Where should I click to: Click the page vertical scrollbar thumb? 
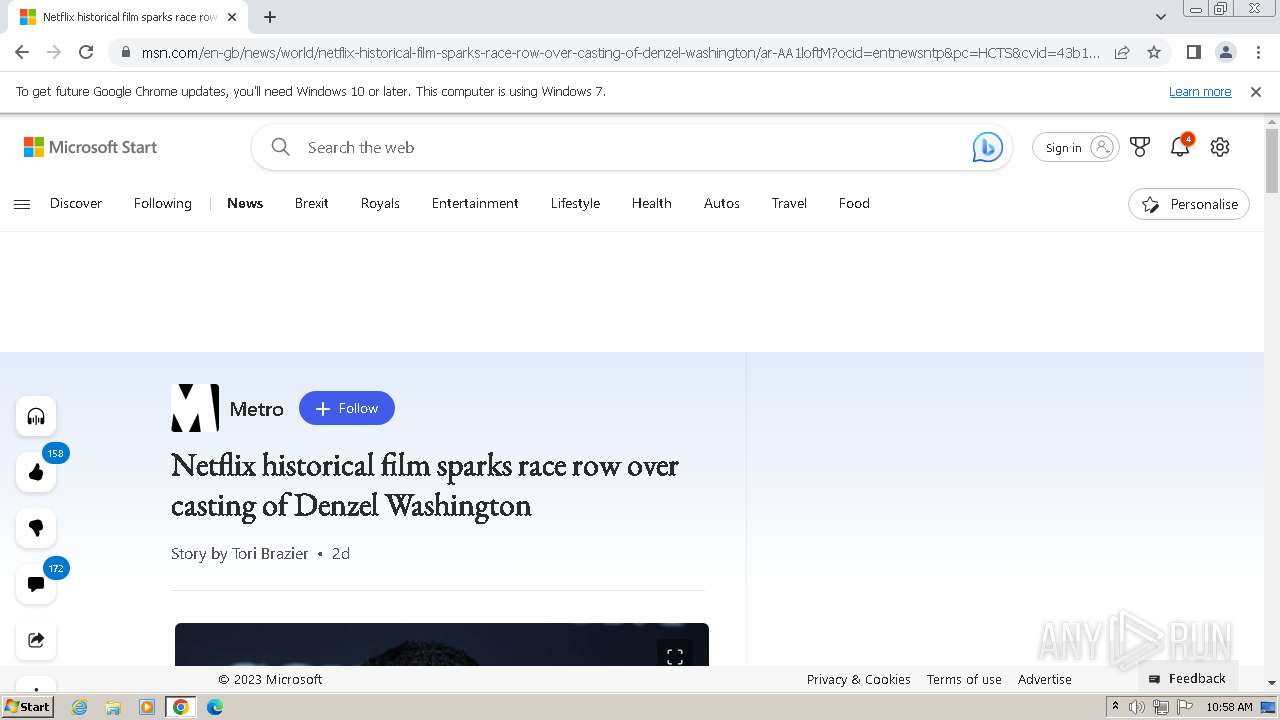[x=1272, y=160]
